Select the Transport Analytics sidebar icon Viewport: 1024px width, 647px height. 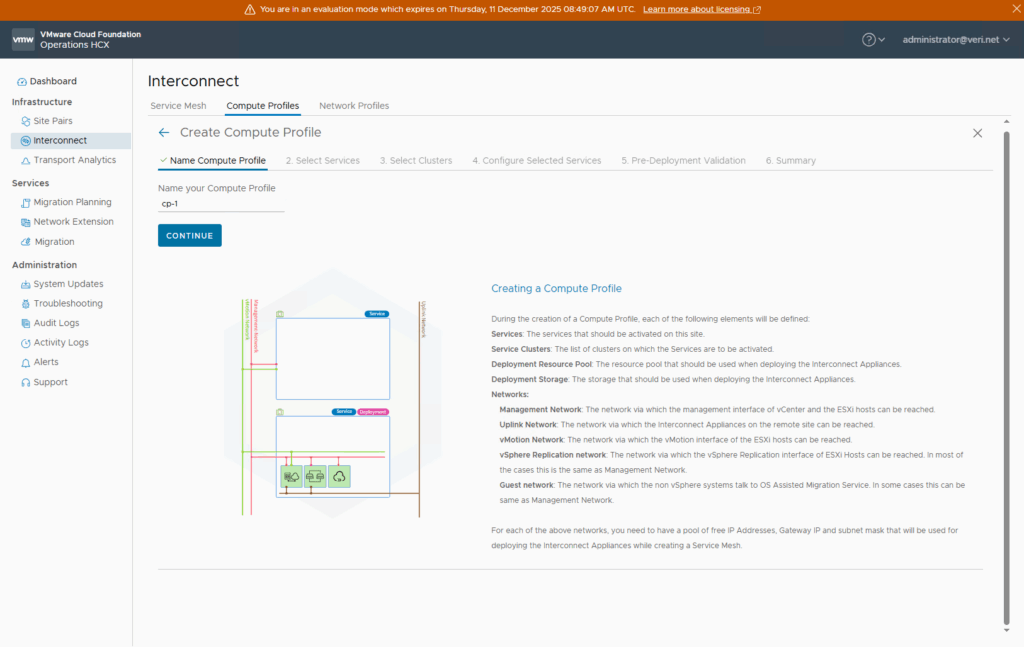click(x=25, y=160)
